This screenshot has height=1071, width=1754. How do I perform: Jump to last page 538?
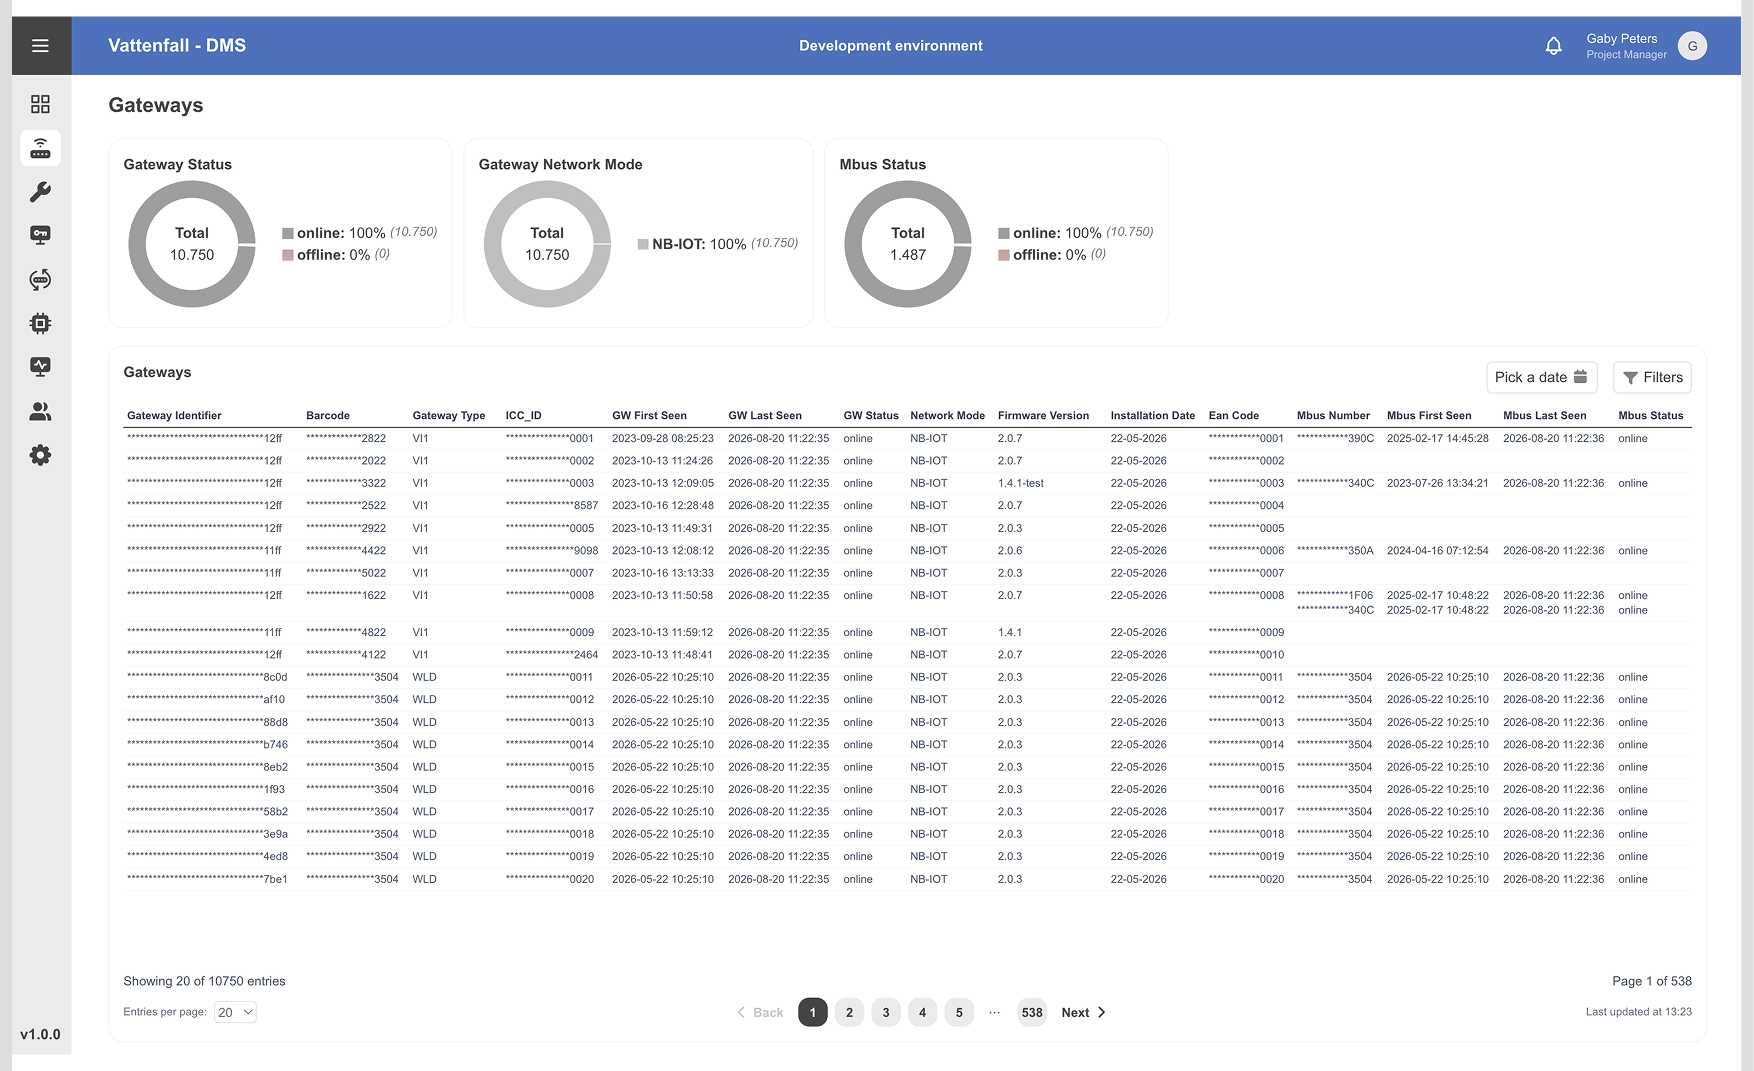1032,1012
